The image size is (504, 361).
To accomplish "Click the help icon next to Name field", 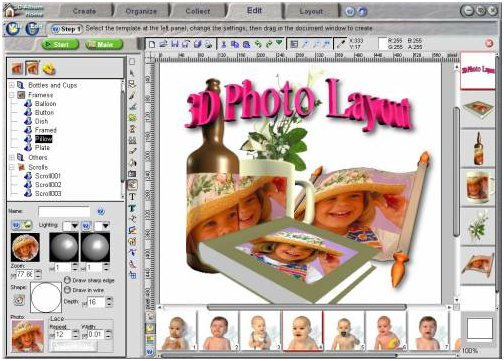I will tap(101, 211).
